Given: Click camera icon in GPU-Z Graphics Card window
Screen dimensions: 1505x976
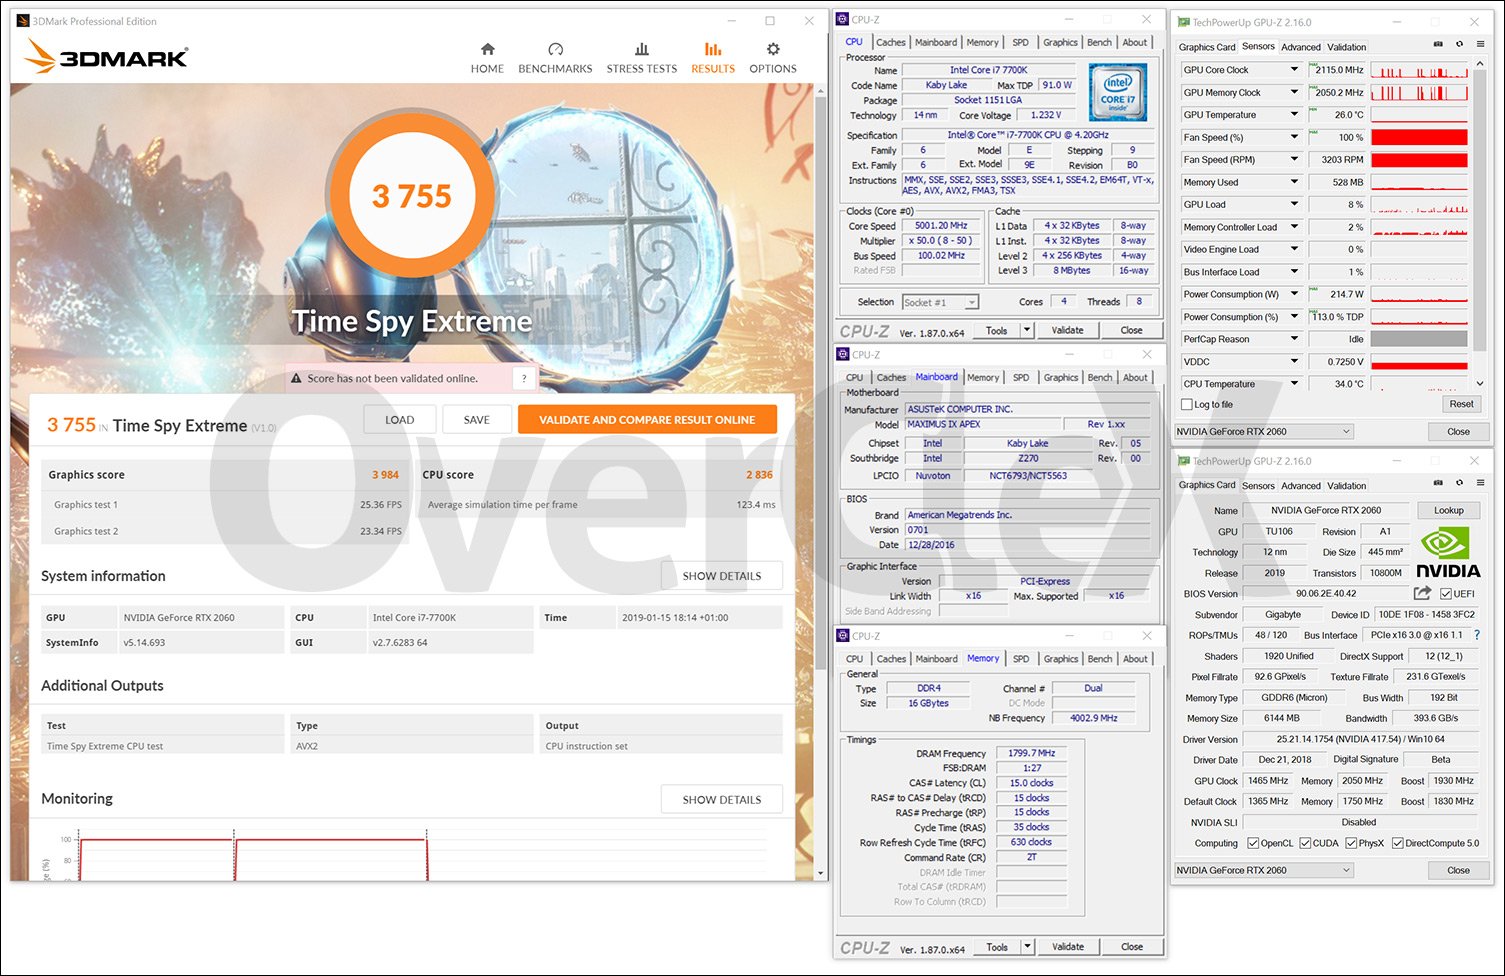Looking at the screenshot, I should [x=1438, y=483].
